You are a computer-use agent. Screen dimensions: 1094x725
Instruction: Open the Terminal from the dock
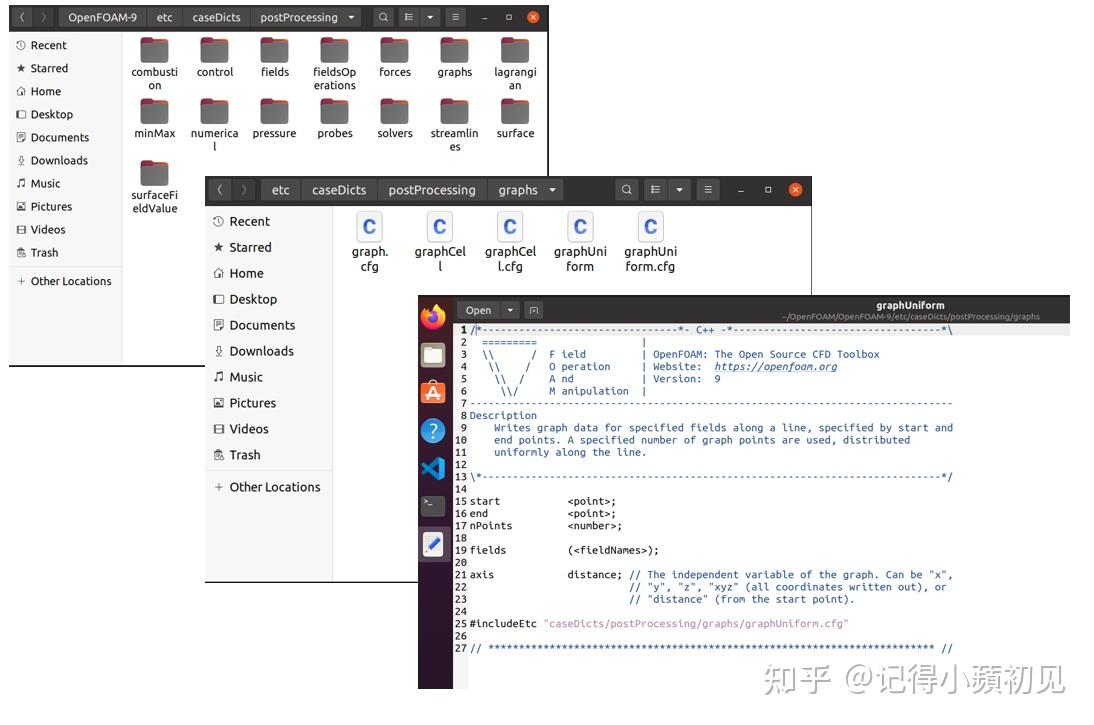433,506
